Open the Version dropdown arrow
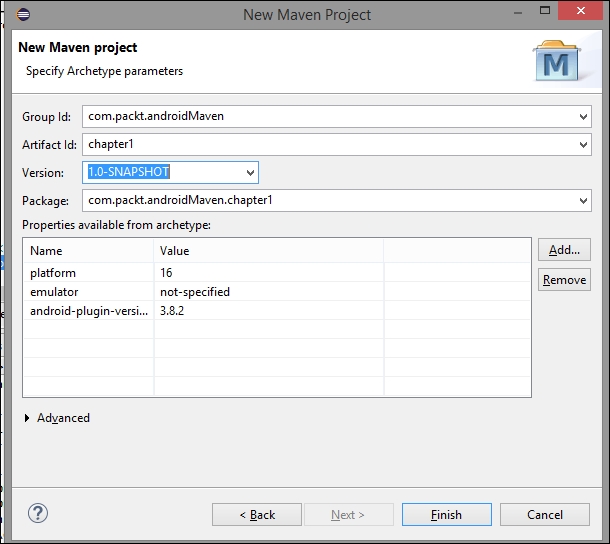Image resolution: width=610 pixels, height=544 pixels. point(250,173)
